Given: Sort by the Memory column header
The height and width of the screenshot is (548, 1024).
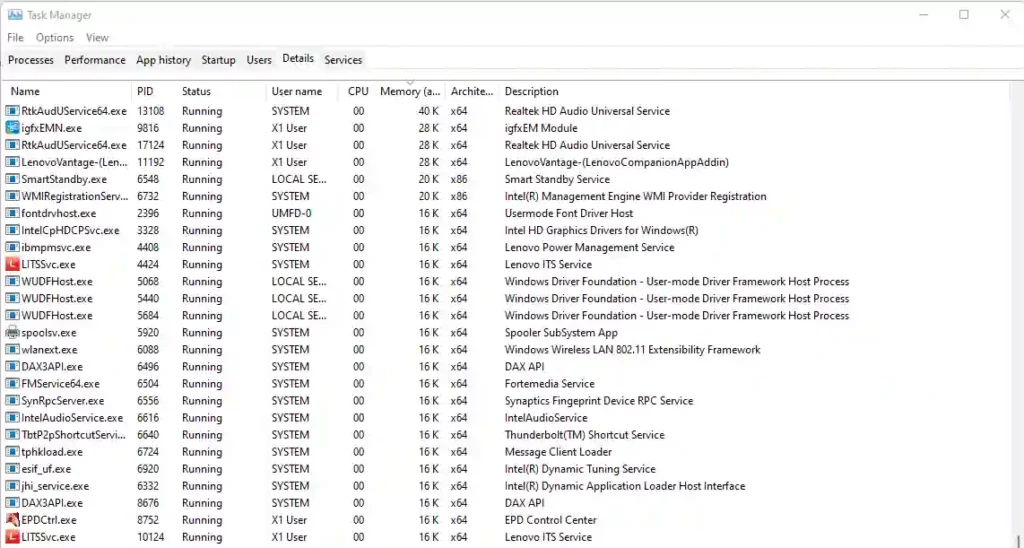Looking at the screenshot, I should pos(410,91).
